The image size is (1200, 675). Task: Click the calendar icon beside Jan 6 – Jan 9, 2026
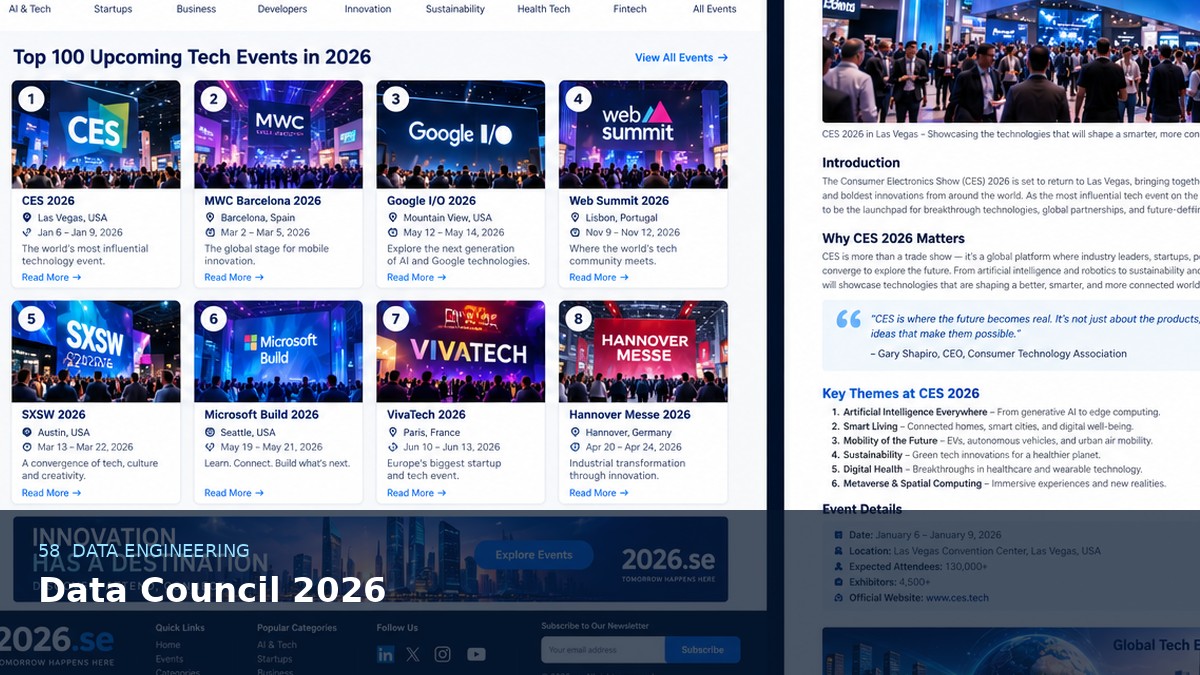(x=27, y=232)
